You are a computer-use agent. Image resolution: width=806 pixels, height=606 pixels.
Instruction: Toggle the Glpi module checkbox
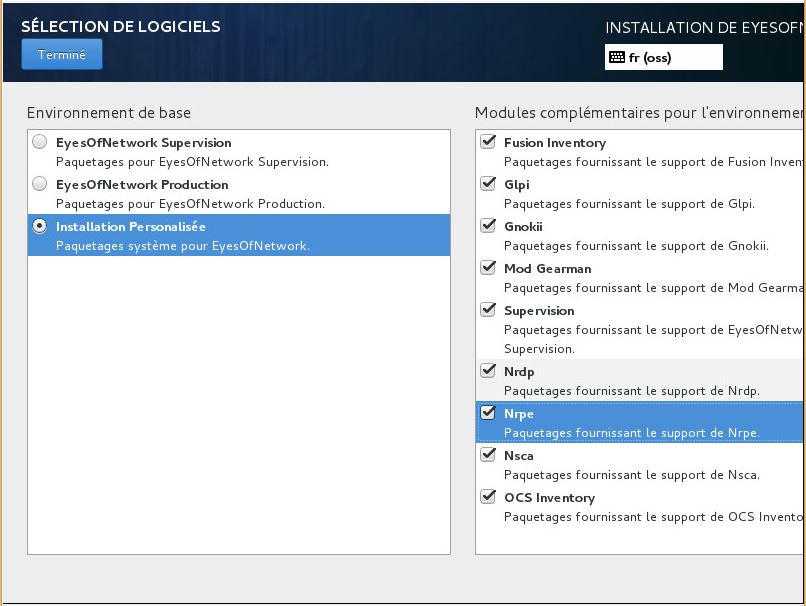point(488,183)
